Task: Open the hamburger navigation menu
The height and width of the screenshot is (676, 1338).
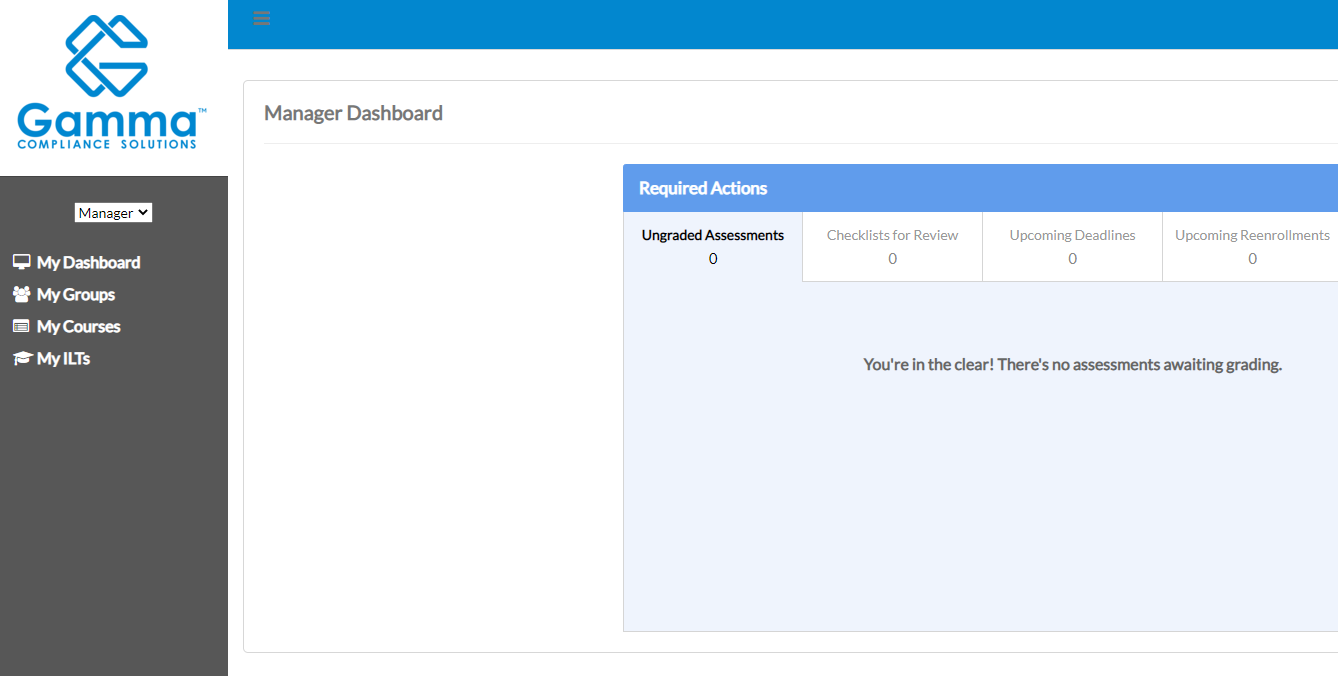Action: (x=261, y=18)
